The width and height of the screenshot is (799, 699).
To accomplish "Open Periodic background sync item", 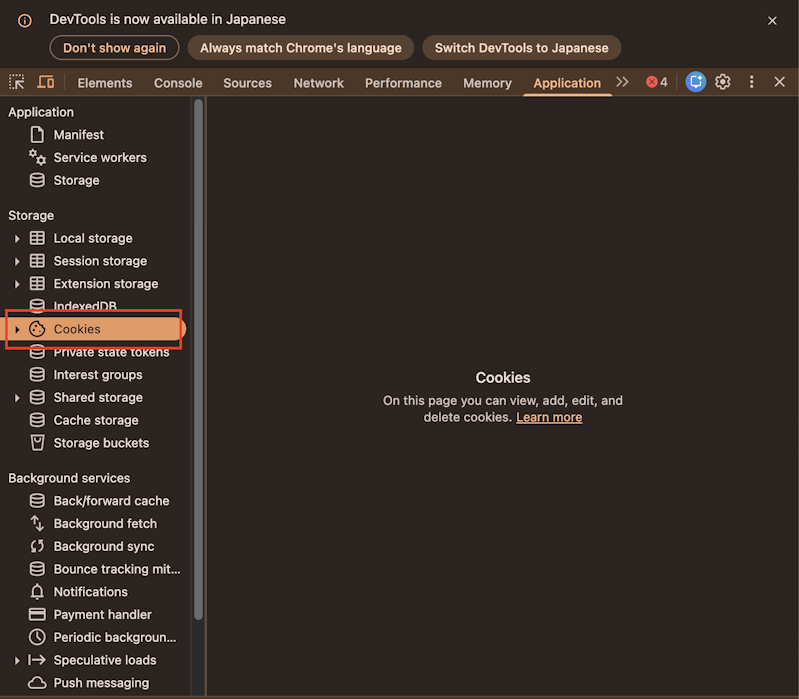I will click(x=115, y=637).
